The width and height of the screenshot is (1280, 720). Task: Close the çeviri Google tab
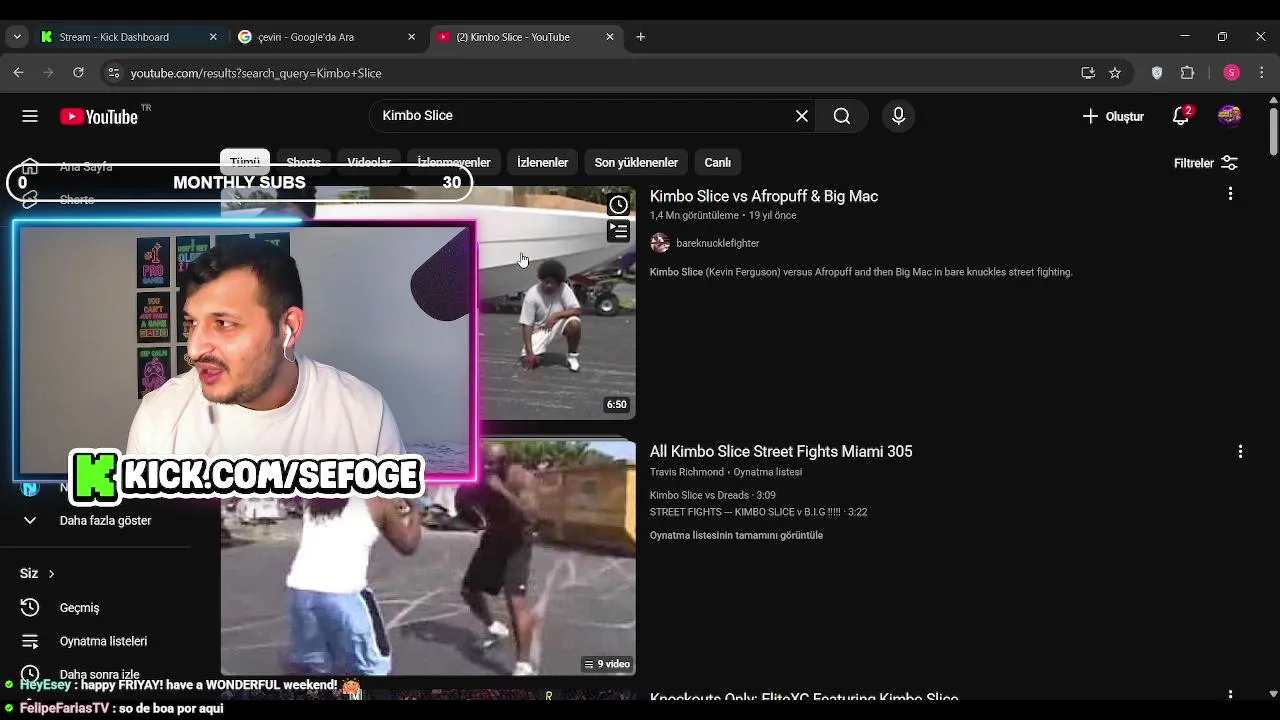pos(411,37)
